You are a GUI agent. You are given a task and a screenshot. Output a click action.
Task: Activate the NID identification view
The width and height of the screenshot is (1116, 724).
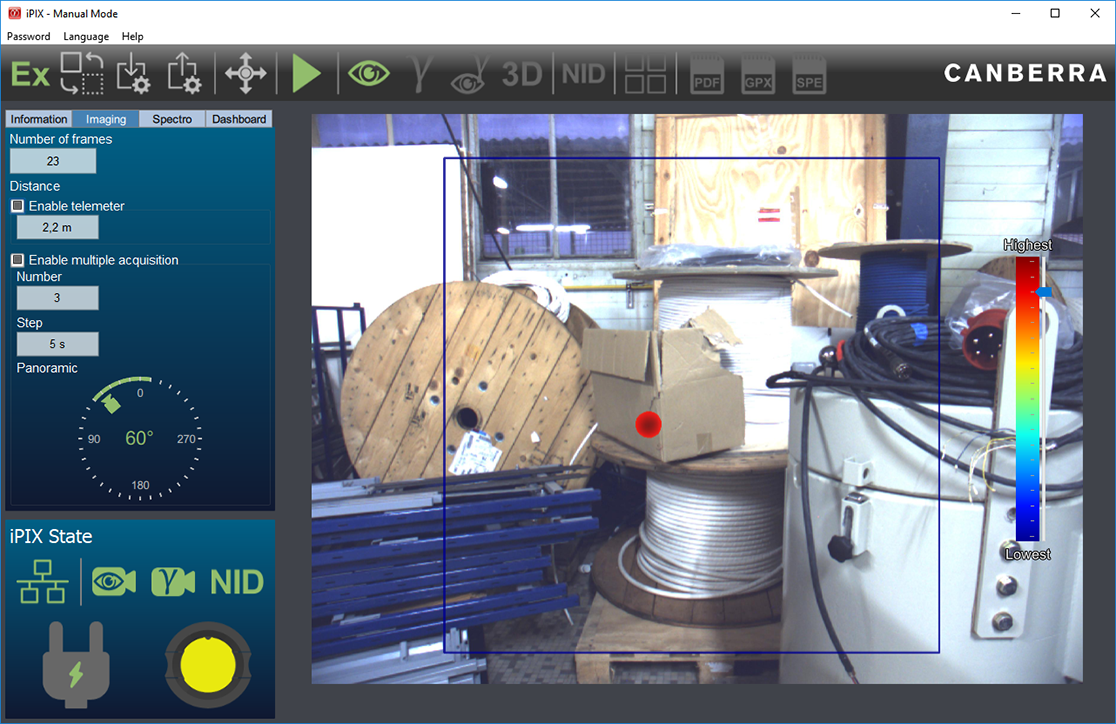tap(583, 72)
